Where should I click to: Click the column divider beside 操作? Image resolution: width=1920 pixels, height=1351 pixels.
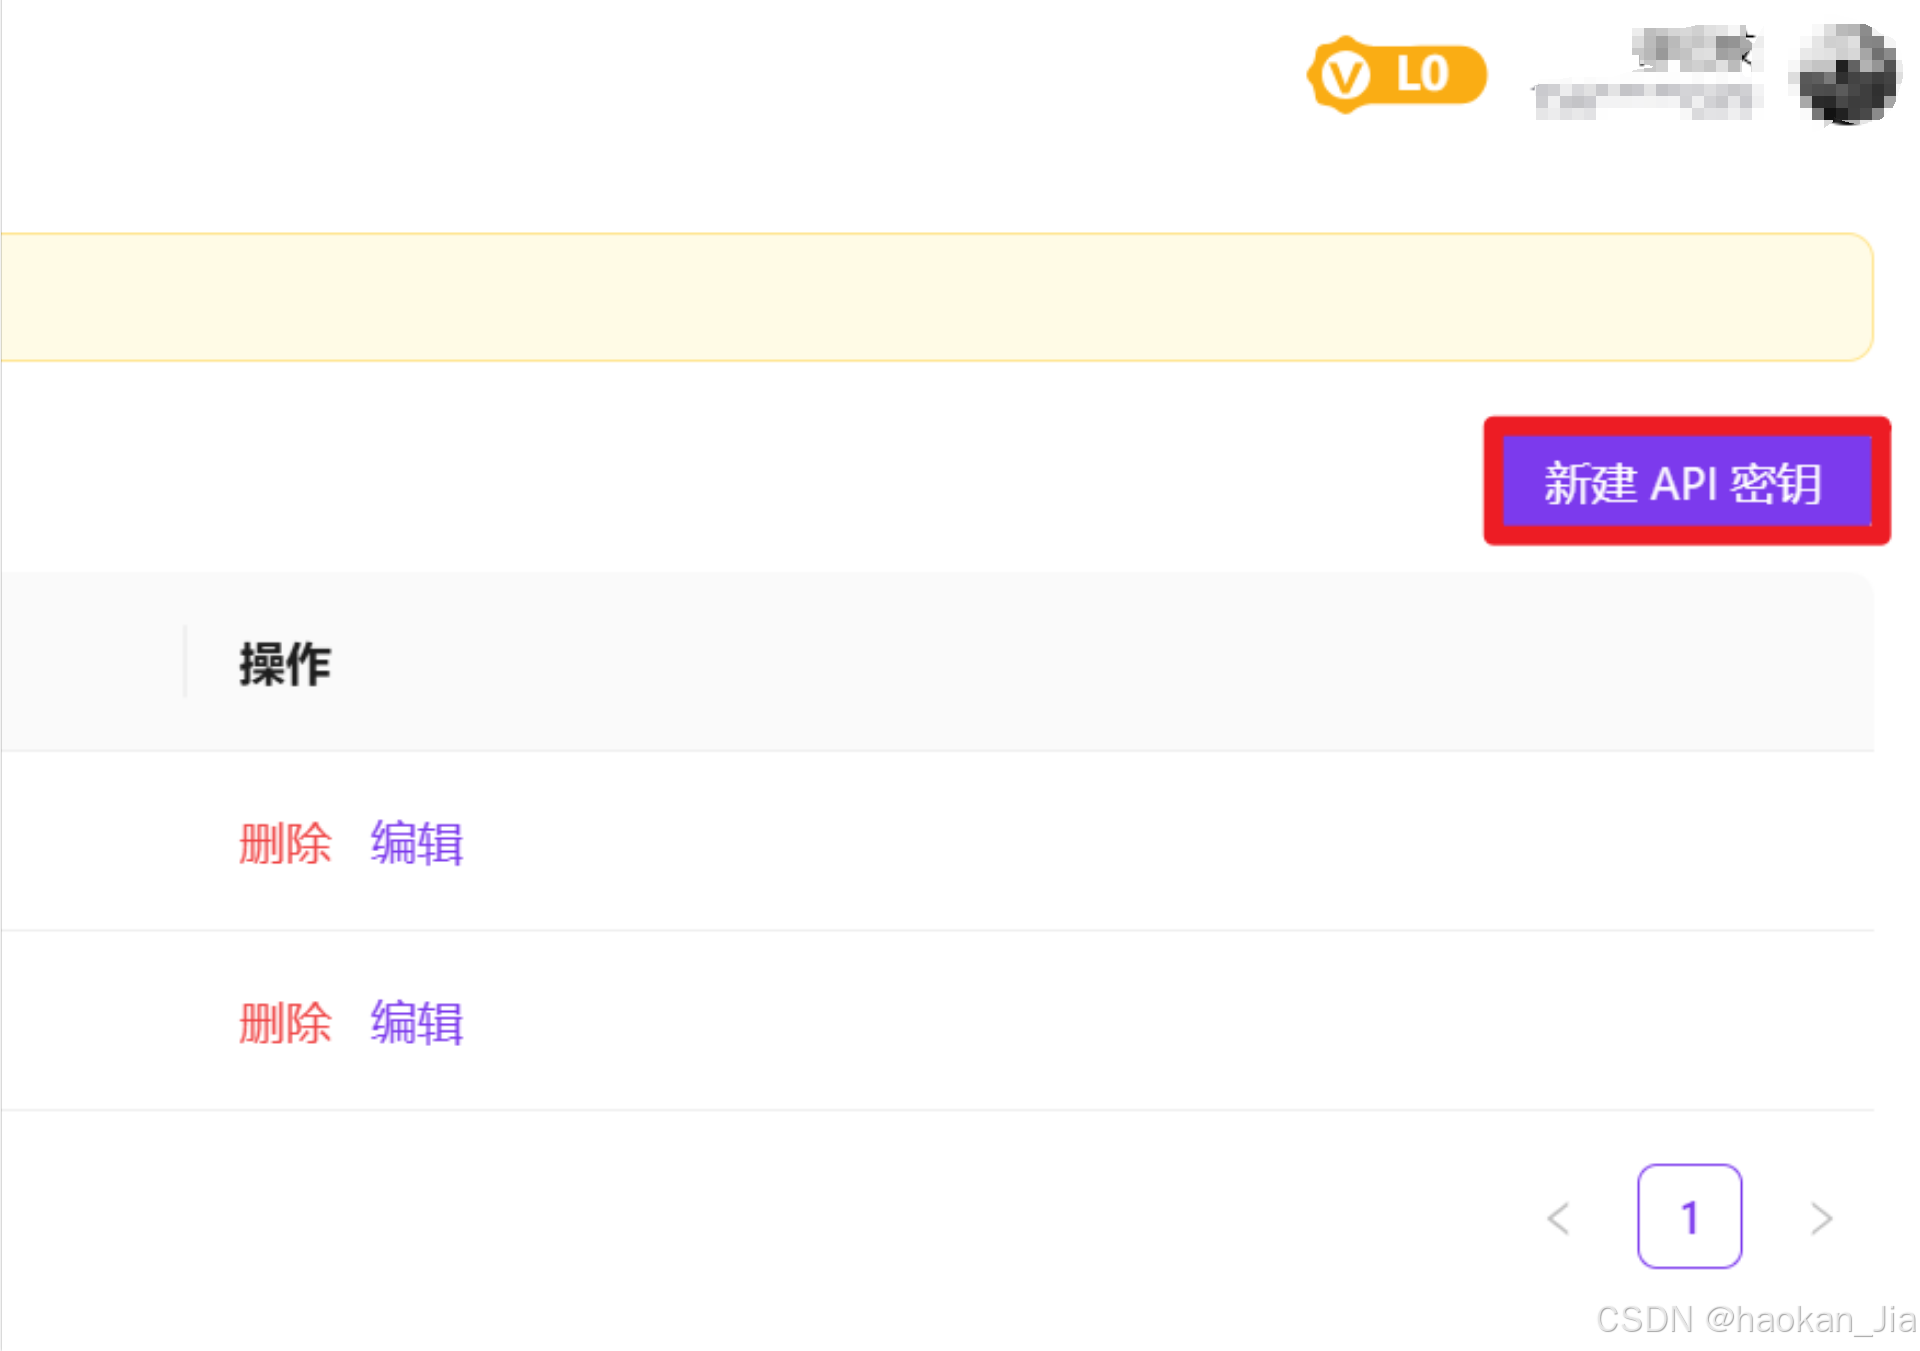coord(185,662)
